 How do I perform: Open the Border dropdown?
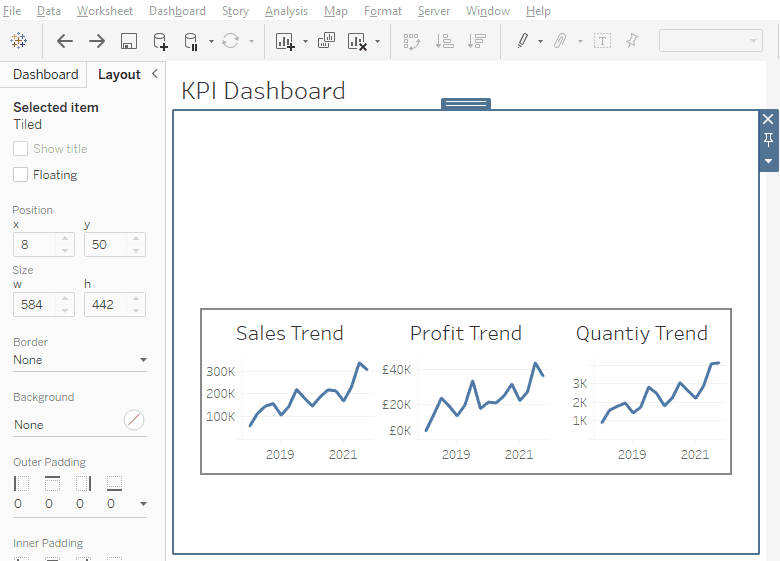click(x=80, y=360)
